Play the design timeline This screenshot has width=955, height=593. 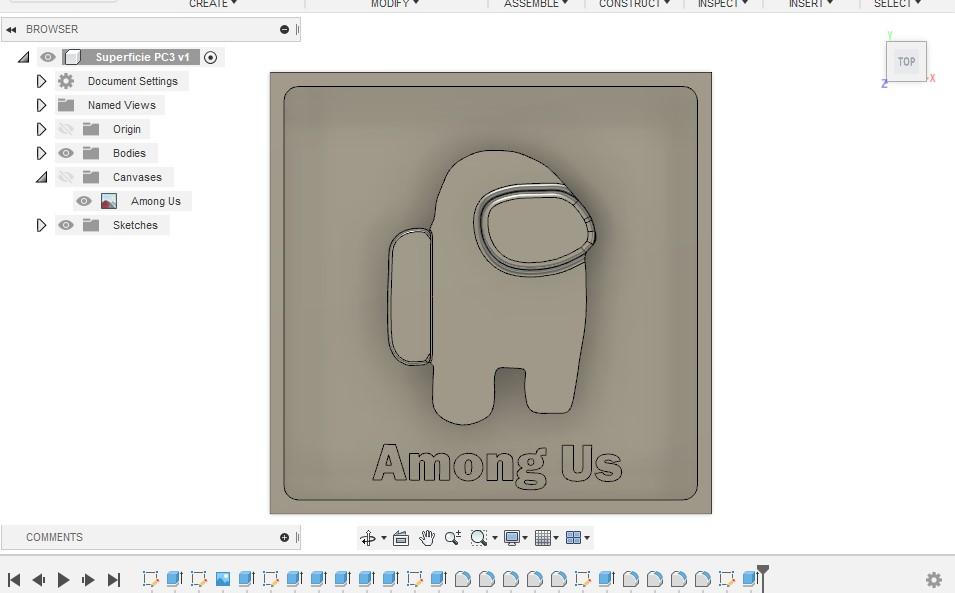pyautogui.click(x=63, y=580)
